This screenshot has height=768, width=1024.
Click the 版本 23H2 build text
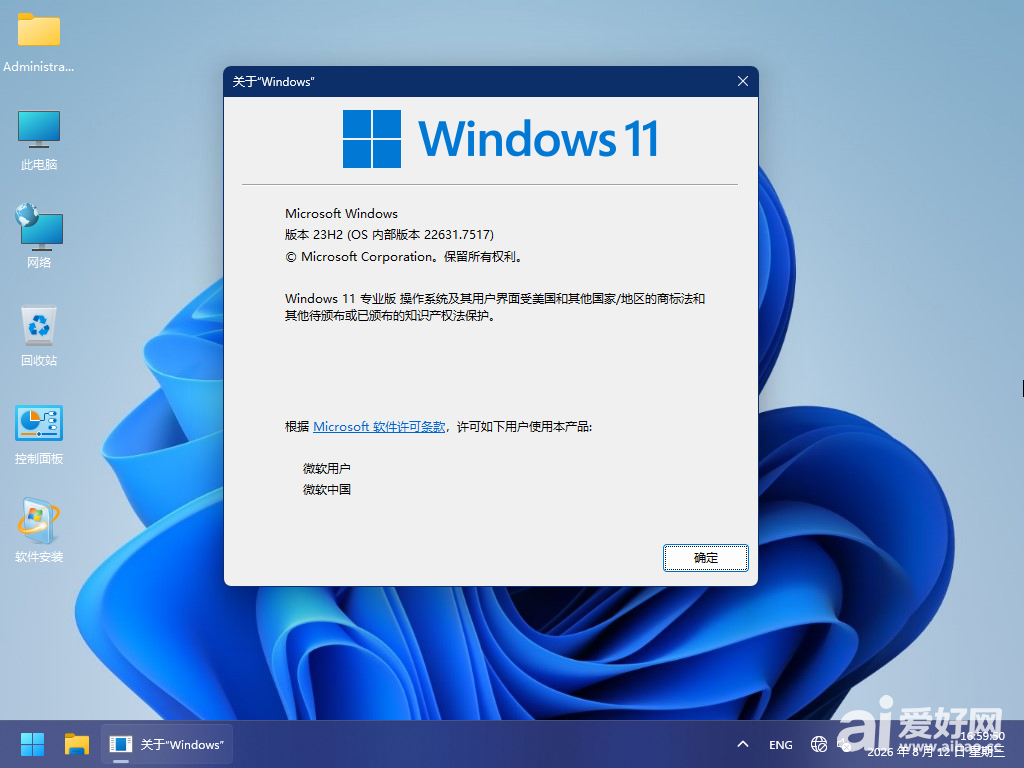[389, 234]
